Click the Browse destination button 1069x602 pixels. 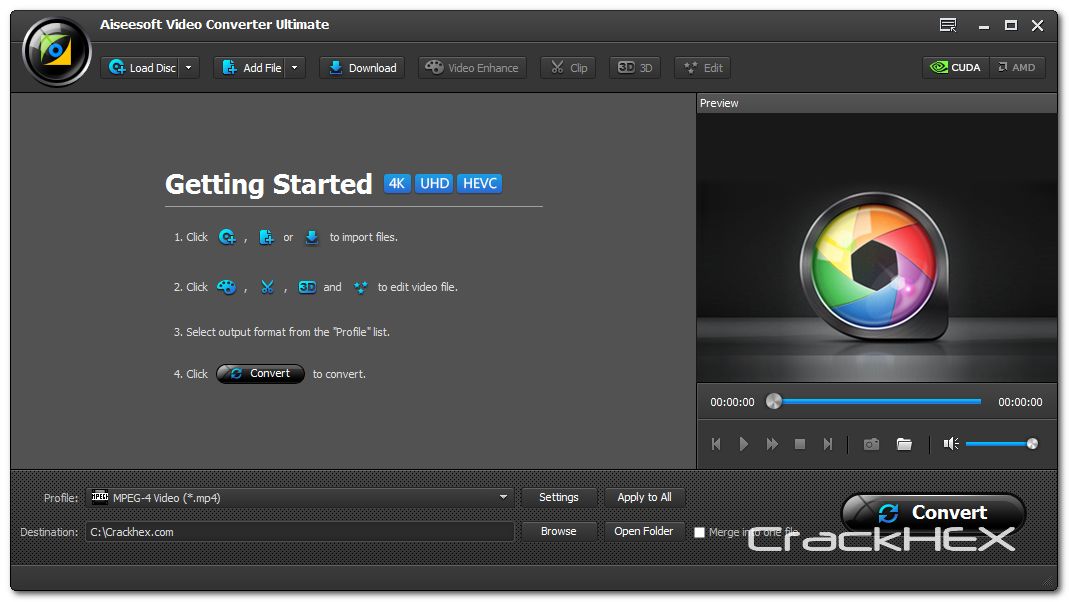[x=558, y=531]
